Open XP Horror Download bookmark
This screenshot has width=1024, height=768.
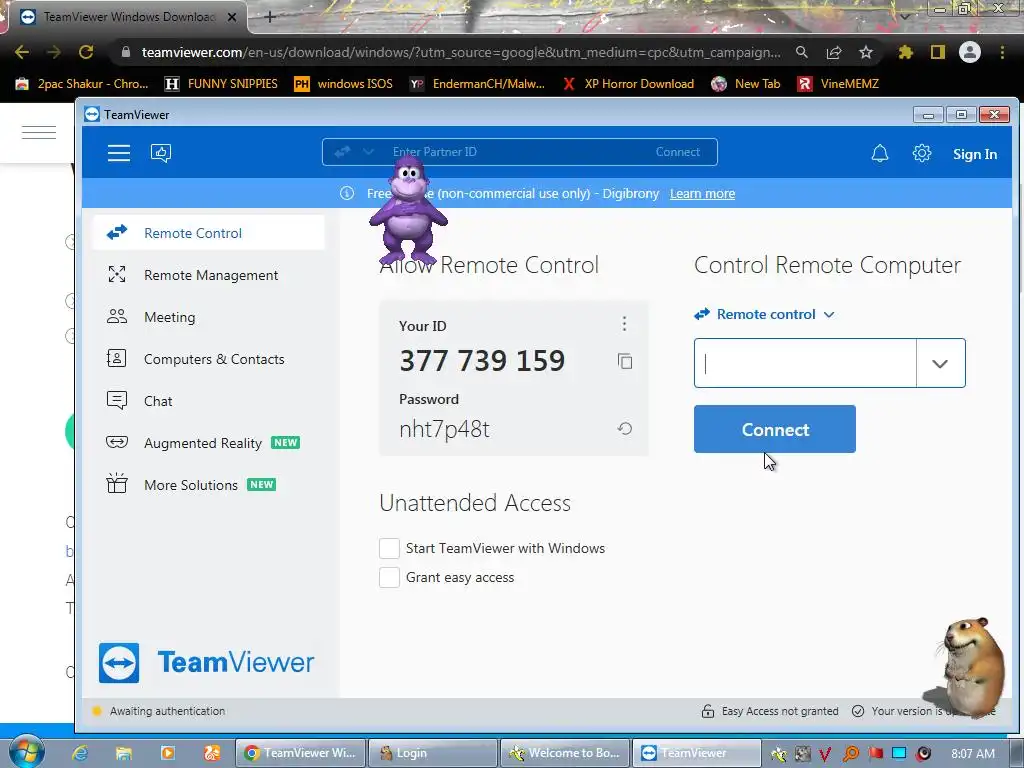[628, 84]
